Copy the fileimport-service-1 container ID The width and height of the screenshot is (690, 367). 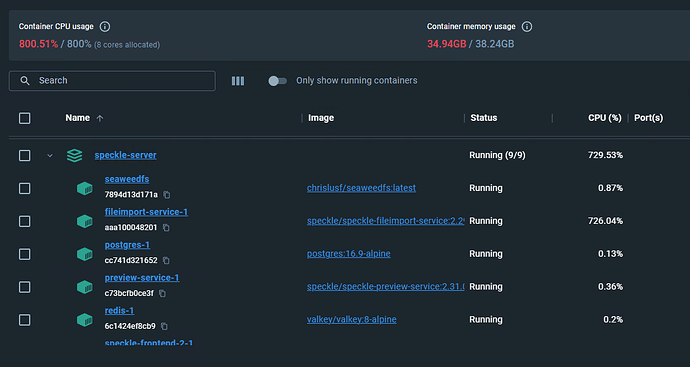[166, 228]
